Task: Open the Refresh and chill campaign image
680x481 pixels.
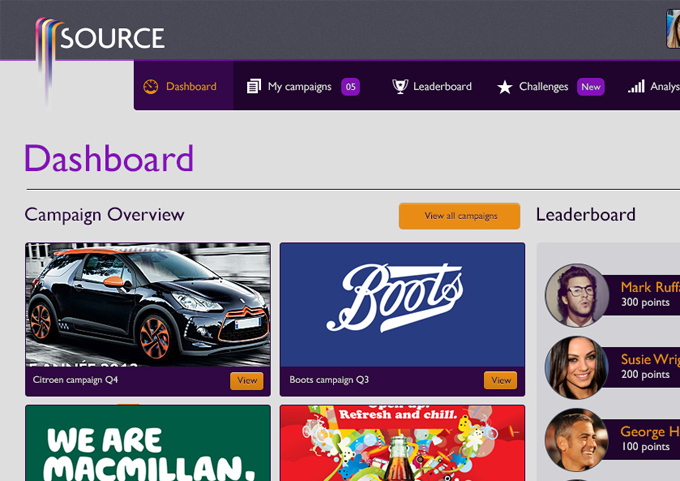Action: pos(402,443)
